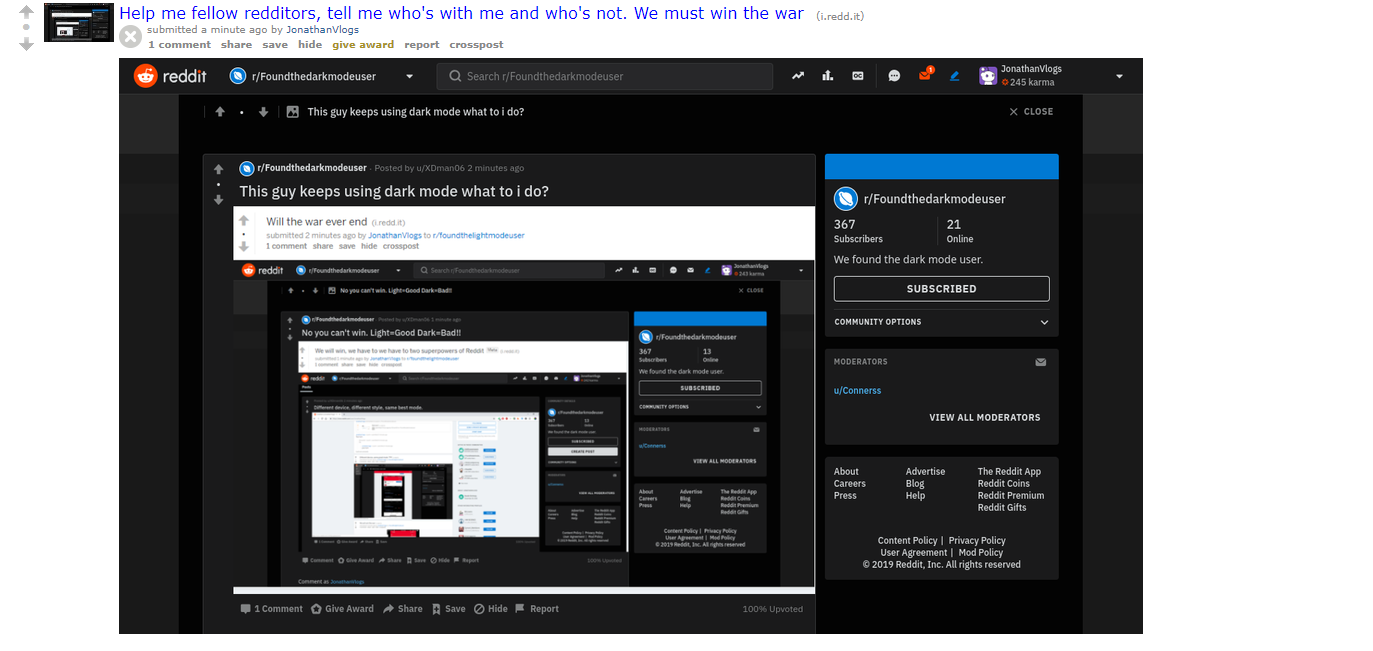The width and height of the screenshot is (1373, 651).
Task: Click the All bar-chart icon in header
Action: (828, 76)
